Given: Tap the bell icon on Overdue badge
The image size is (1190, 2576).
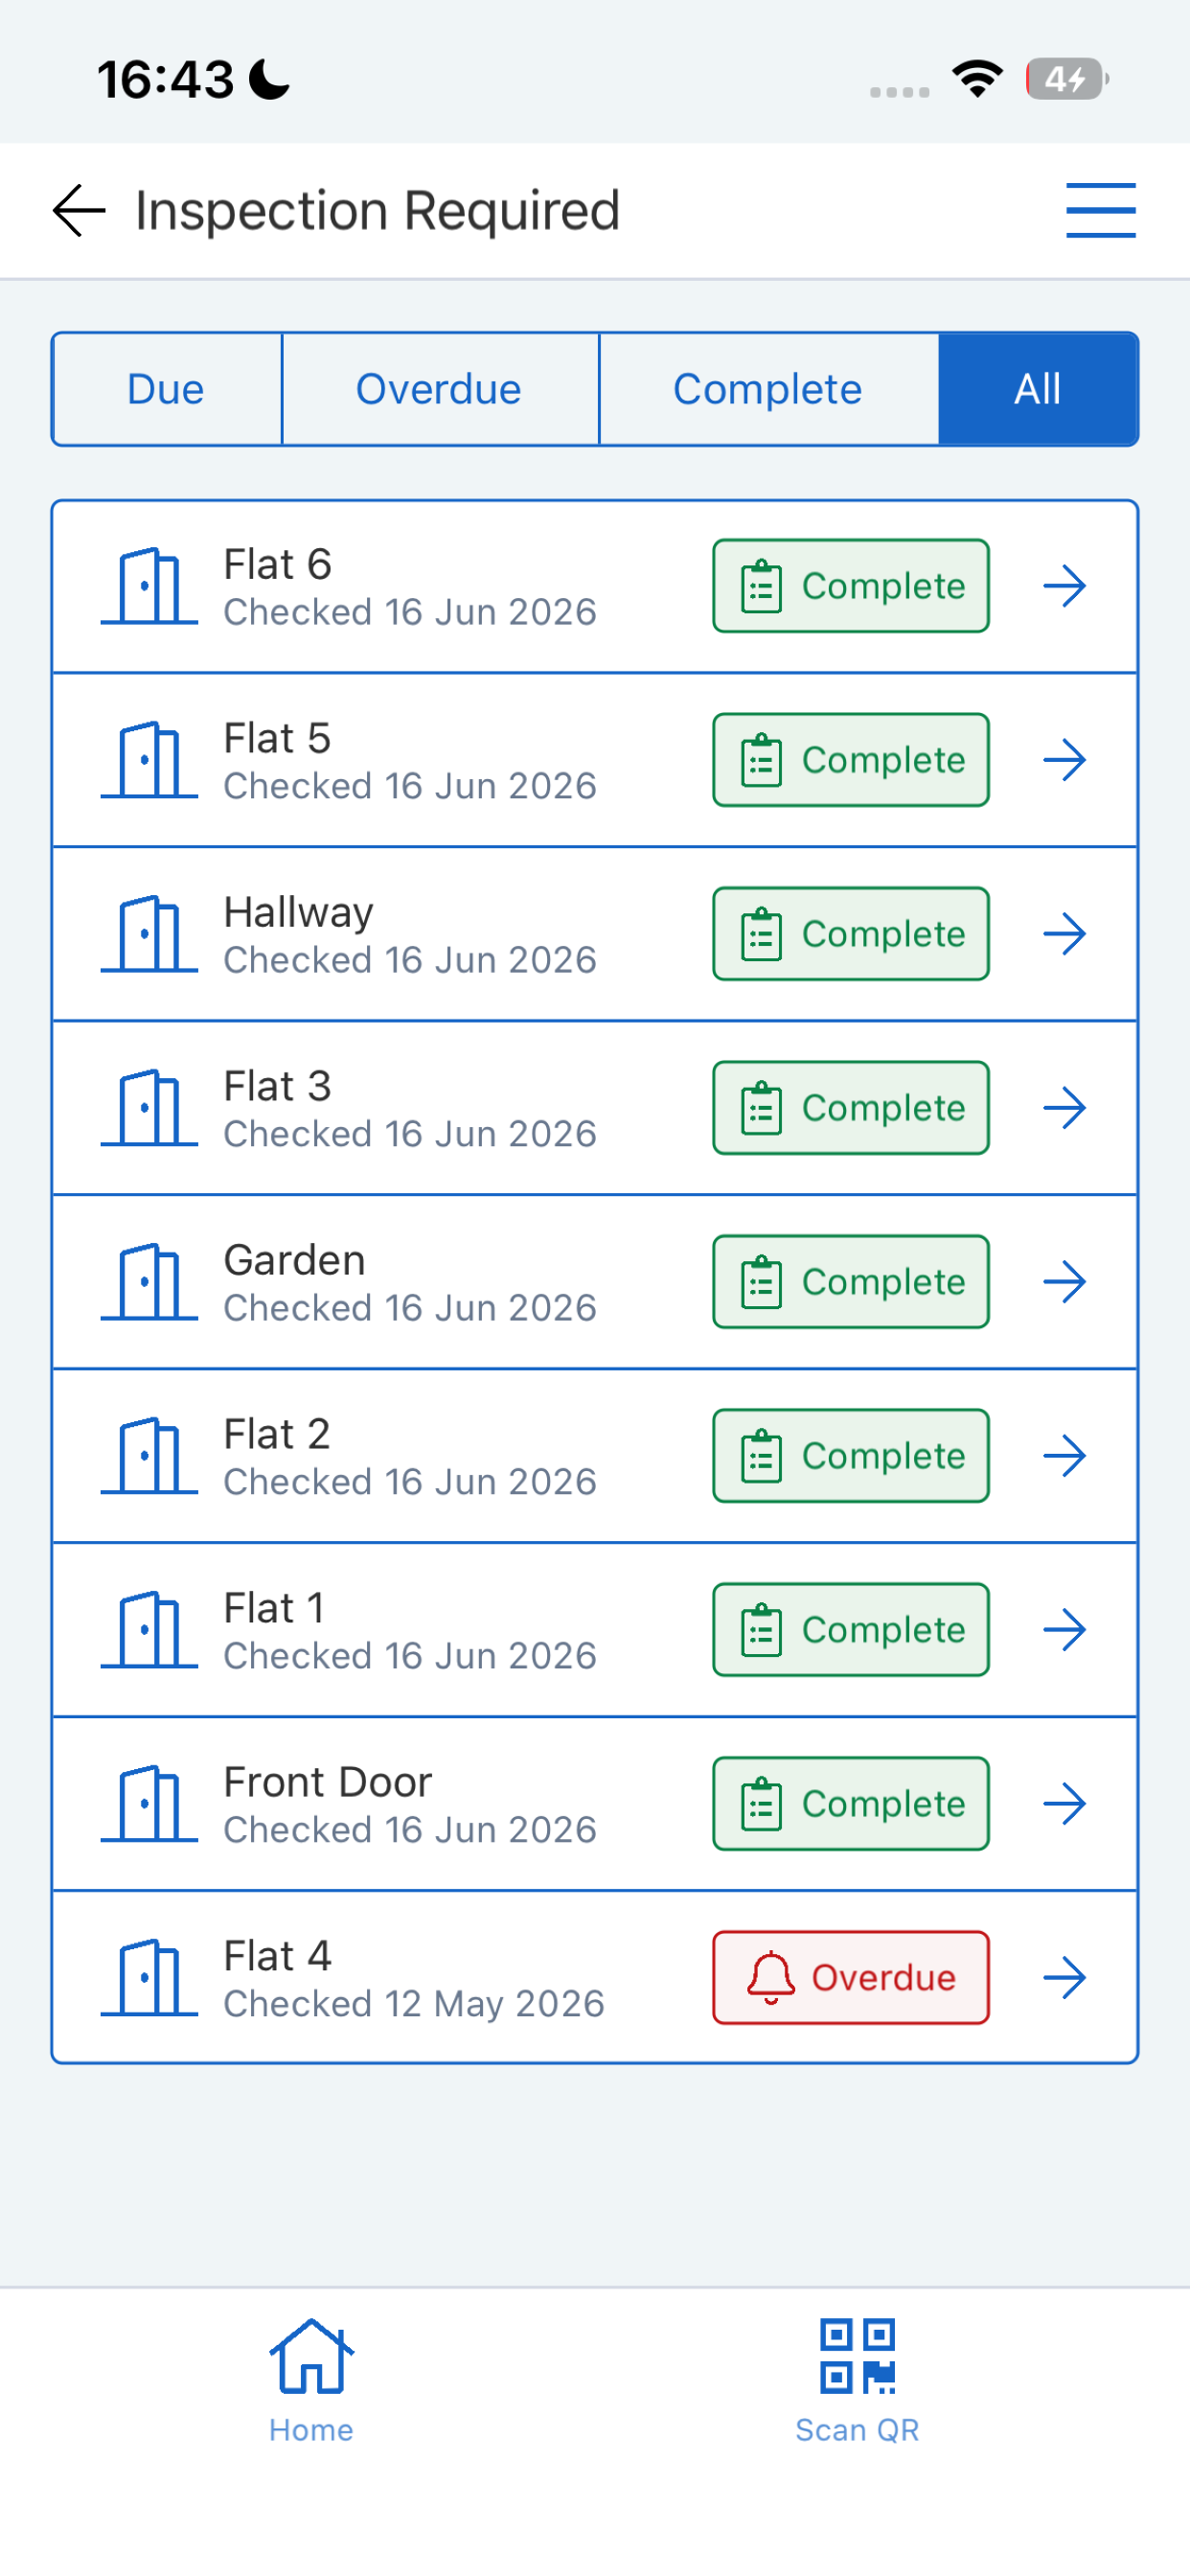Looking at the screenshot, I should click(771, 1978).
